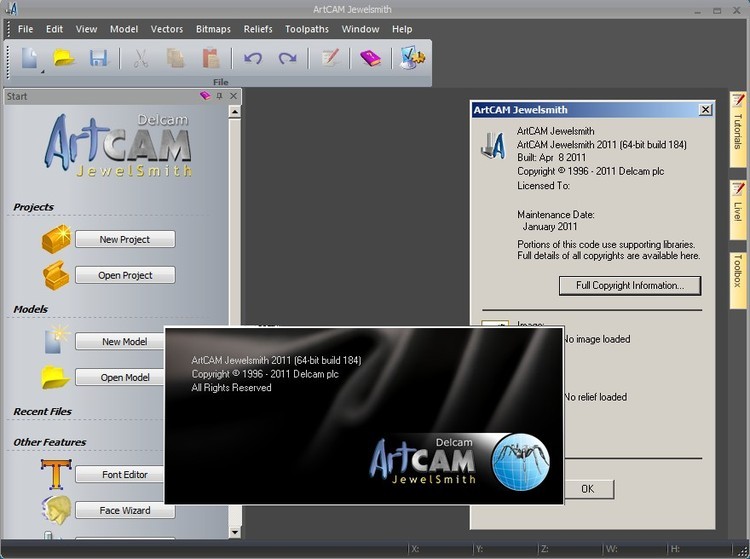
Task: Click the ArtCAM logo icon in About dialog
Action: coord(494,146)
